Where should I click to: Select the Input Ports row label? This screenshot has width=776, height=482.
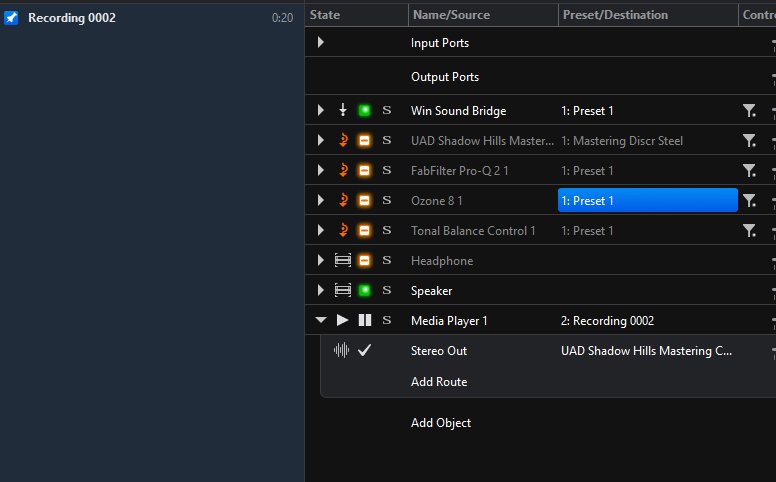tap(439, 43)
